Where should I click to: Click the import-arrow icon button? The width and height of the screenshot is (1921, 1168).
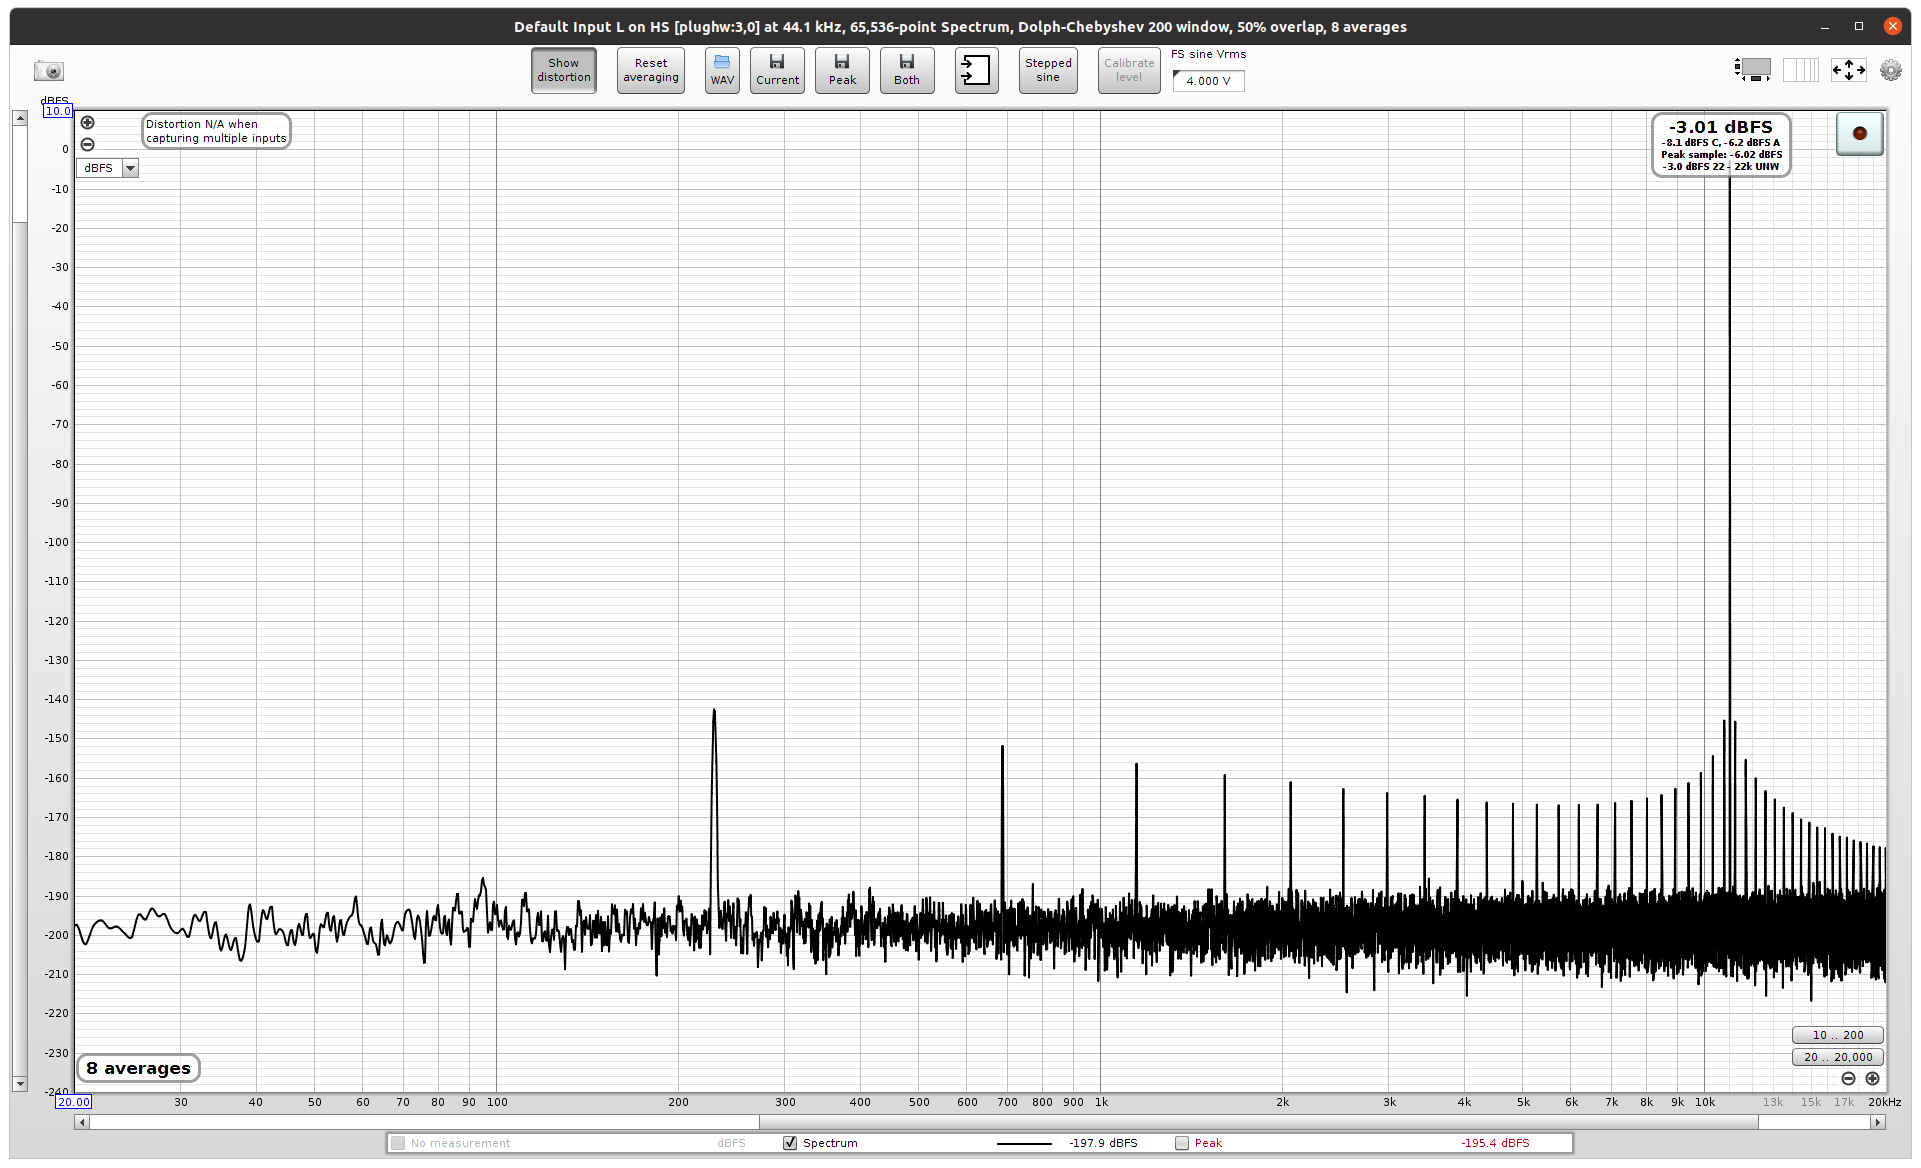[976, 70]
